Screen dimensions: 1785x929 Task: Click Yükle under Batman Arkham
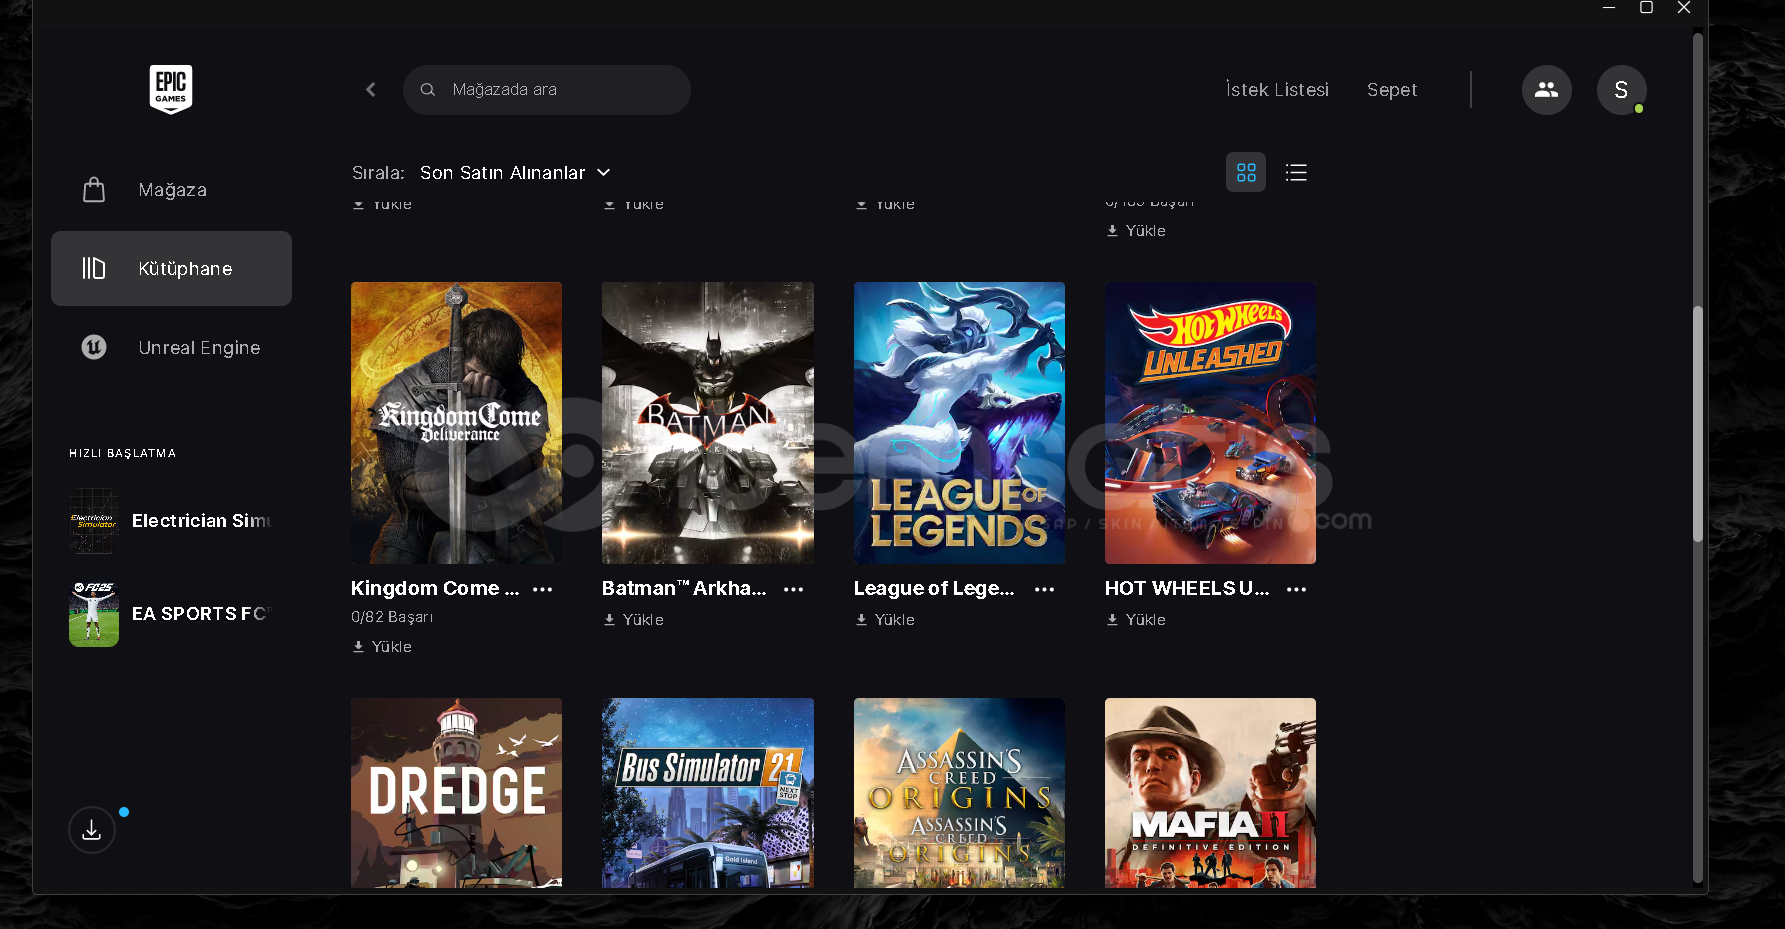point(643,620)
